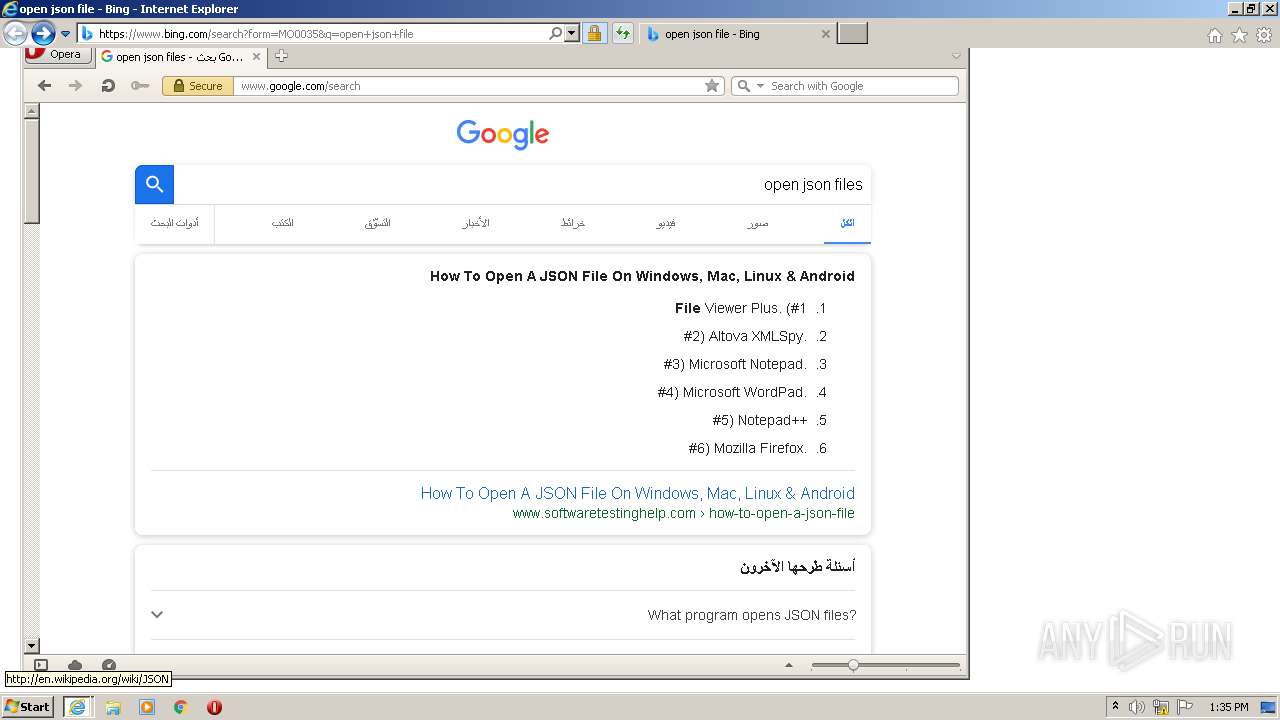The height and width of the screenshot is (720, 1280).
Task: Open the Opera view options arrow
Action: pos(789,665)
